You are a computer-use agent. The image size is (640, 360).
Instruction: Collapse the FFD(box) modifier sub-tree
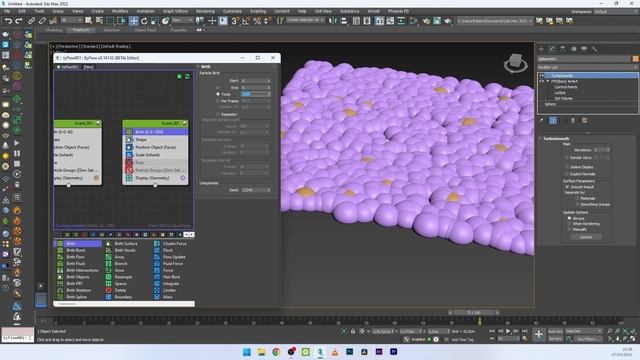tap(548, 81)
